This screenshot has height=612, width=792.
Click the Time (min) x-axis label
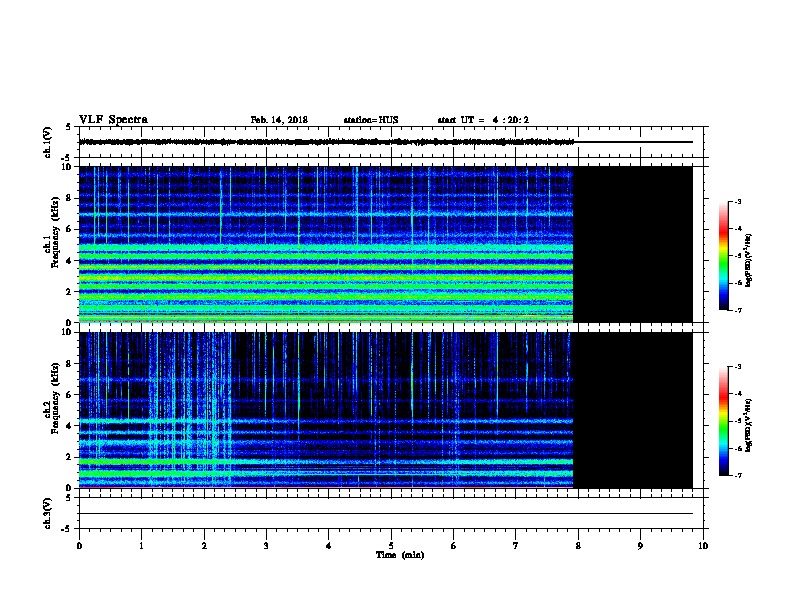400,555
